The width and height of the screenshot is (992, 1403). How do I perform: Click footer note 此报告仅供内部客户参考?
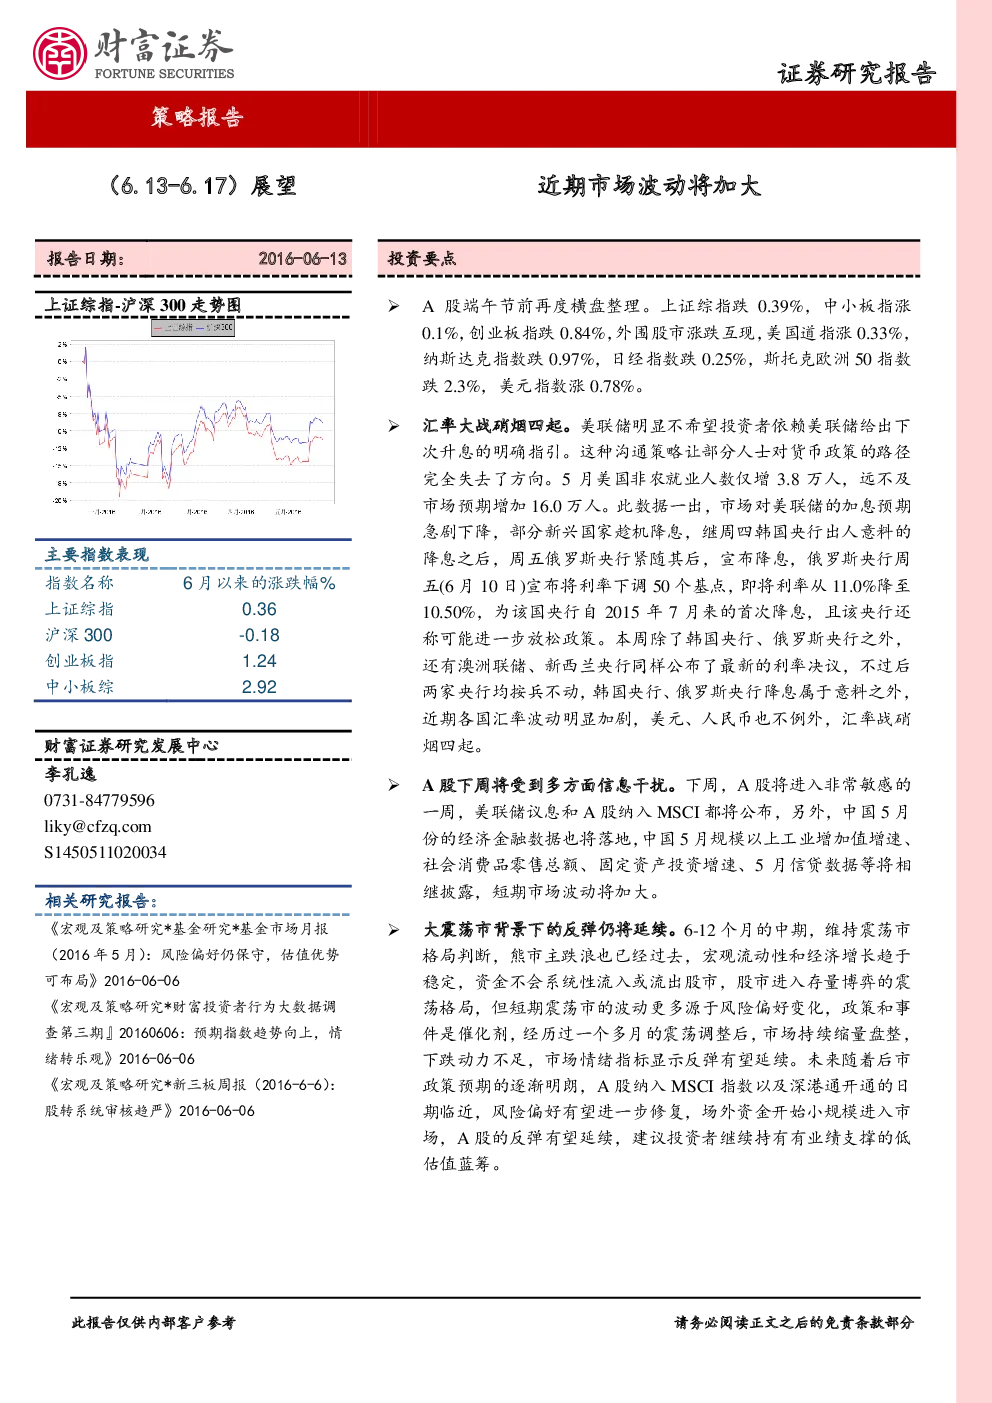coord(153,1322)
